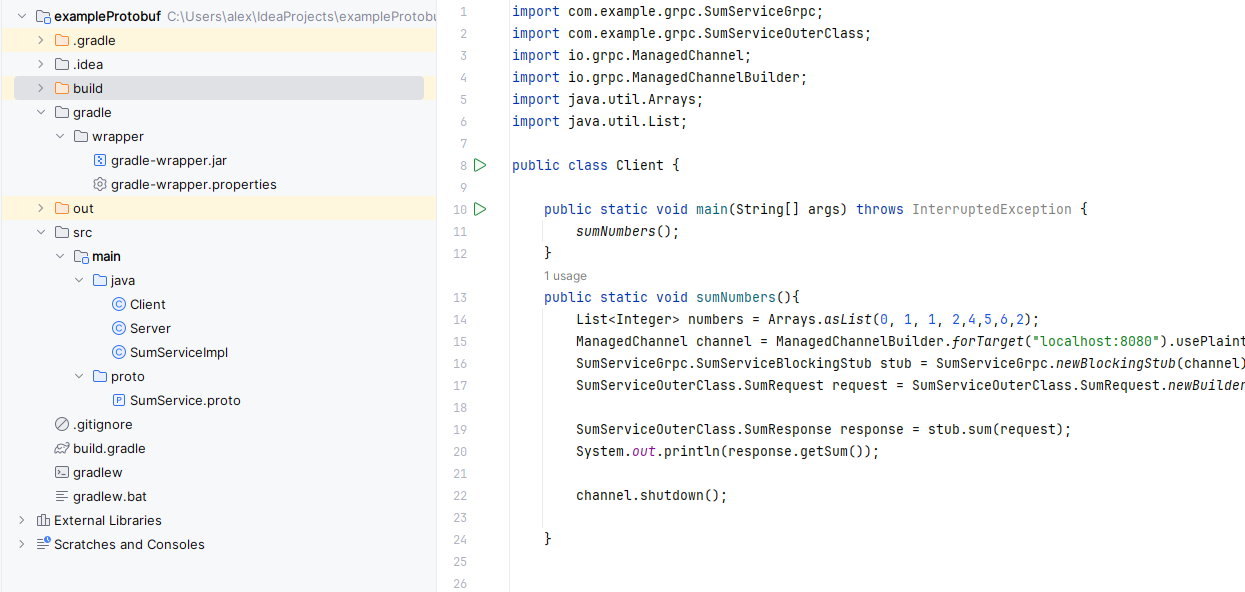
Task: Collapse the main folder
Action: (60, 257)
